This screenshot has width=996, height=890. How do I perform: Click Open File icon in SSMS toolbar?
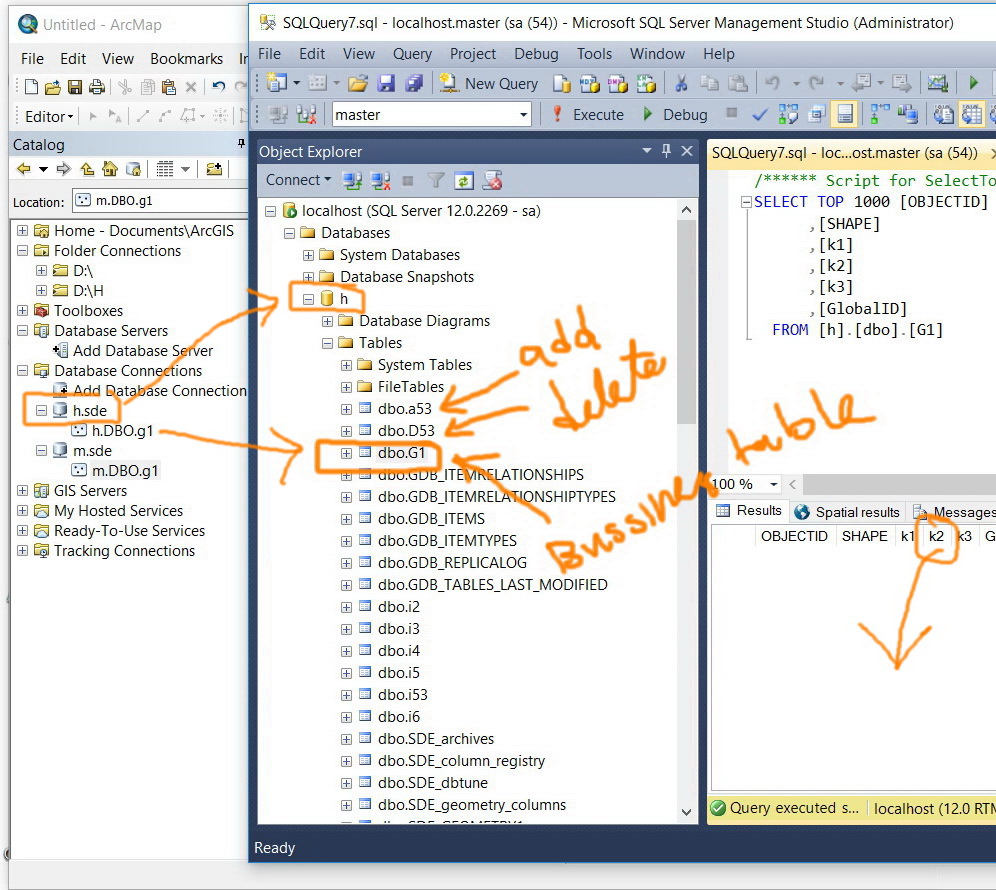tap(358, 83)
